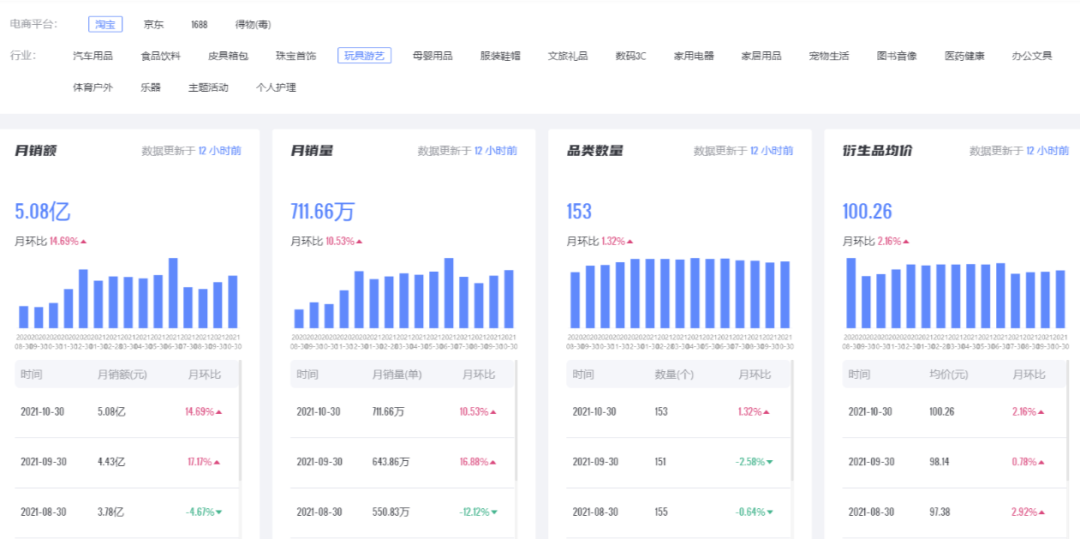Click the large 100.26 average price
1080x539 pixels.
[x=867, y=211]
